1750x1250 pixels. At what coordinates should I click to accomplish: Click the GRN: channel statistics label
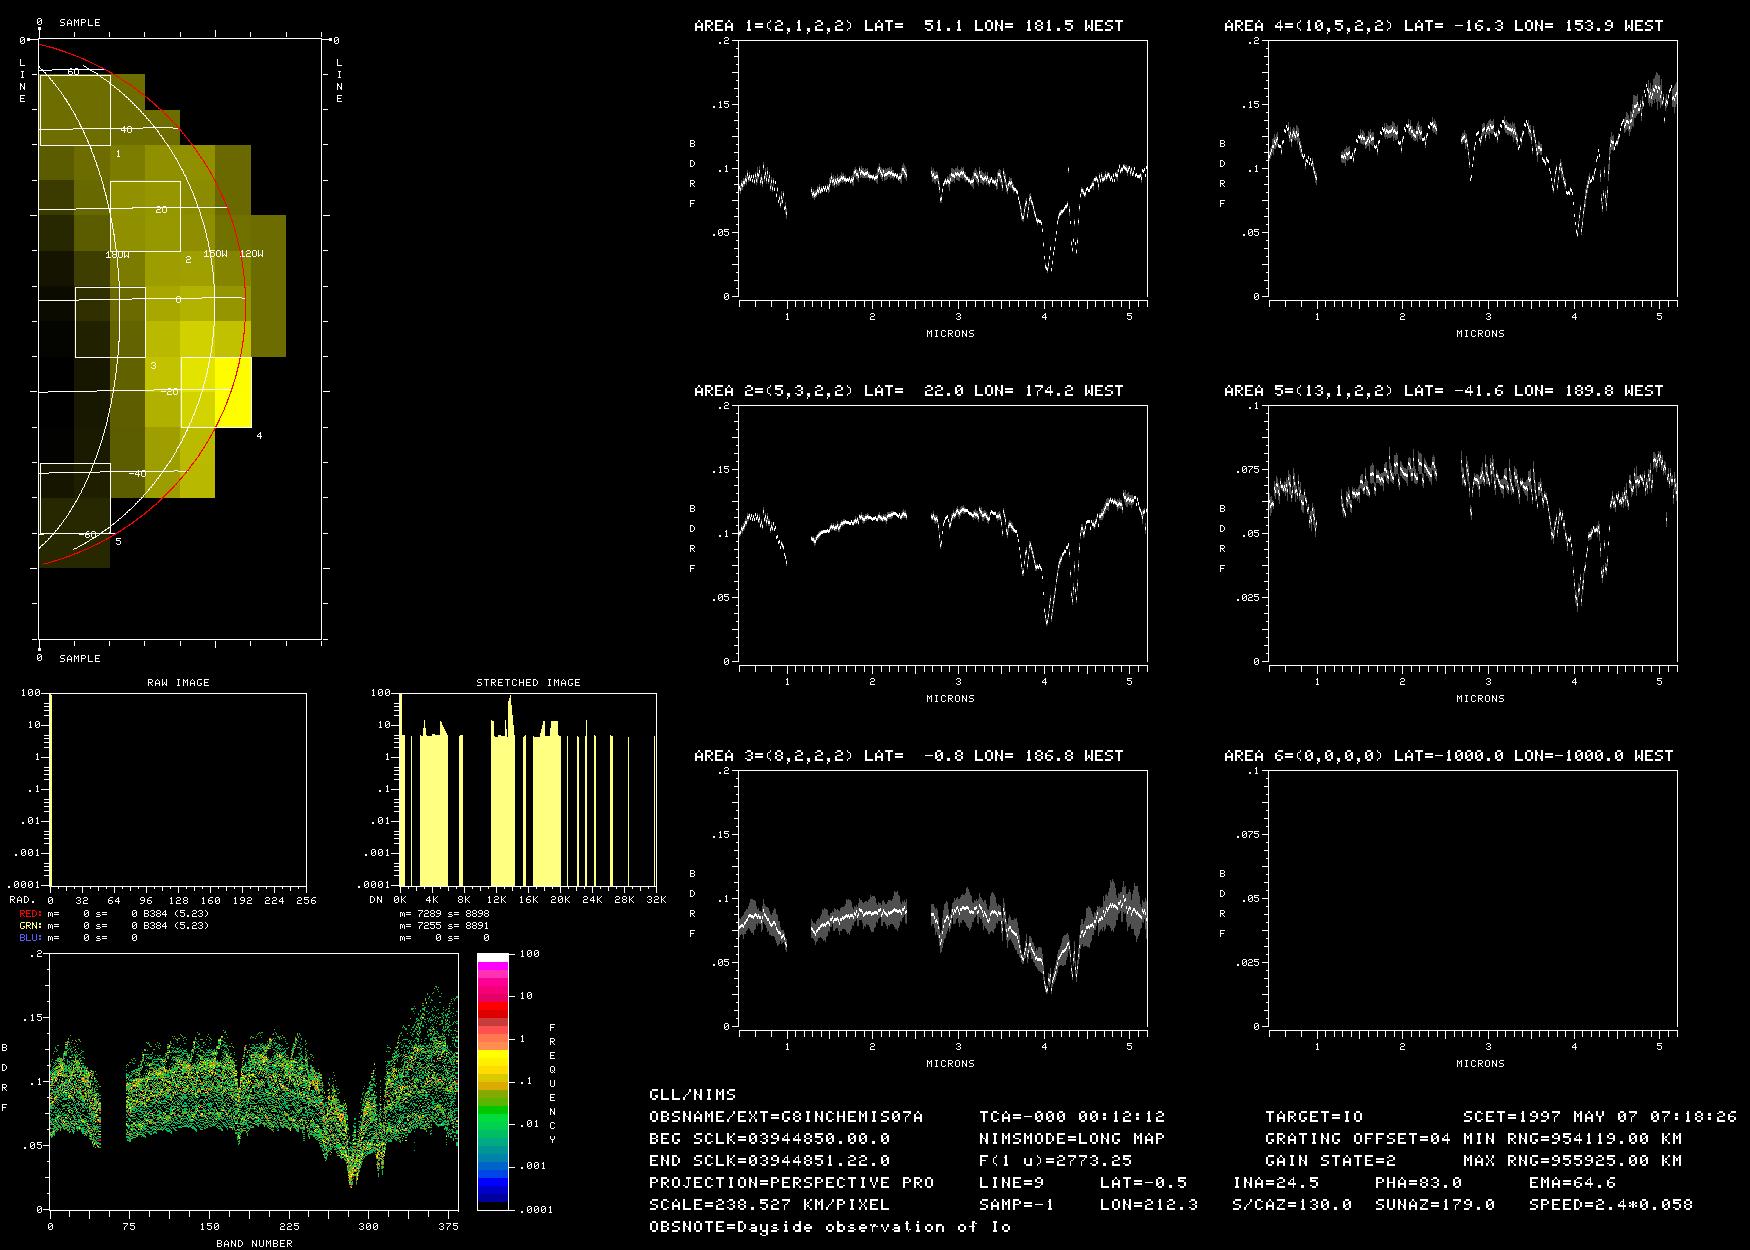tap(31, 926)
